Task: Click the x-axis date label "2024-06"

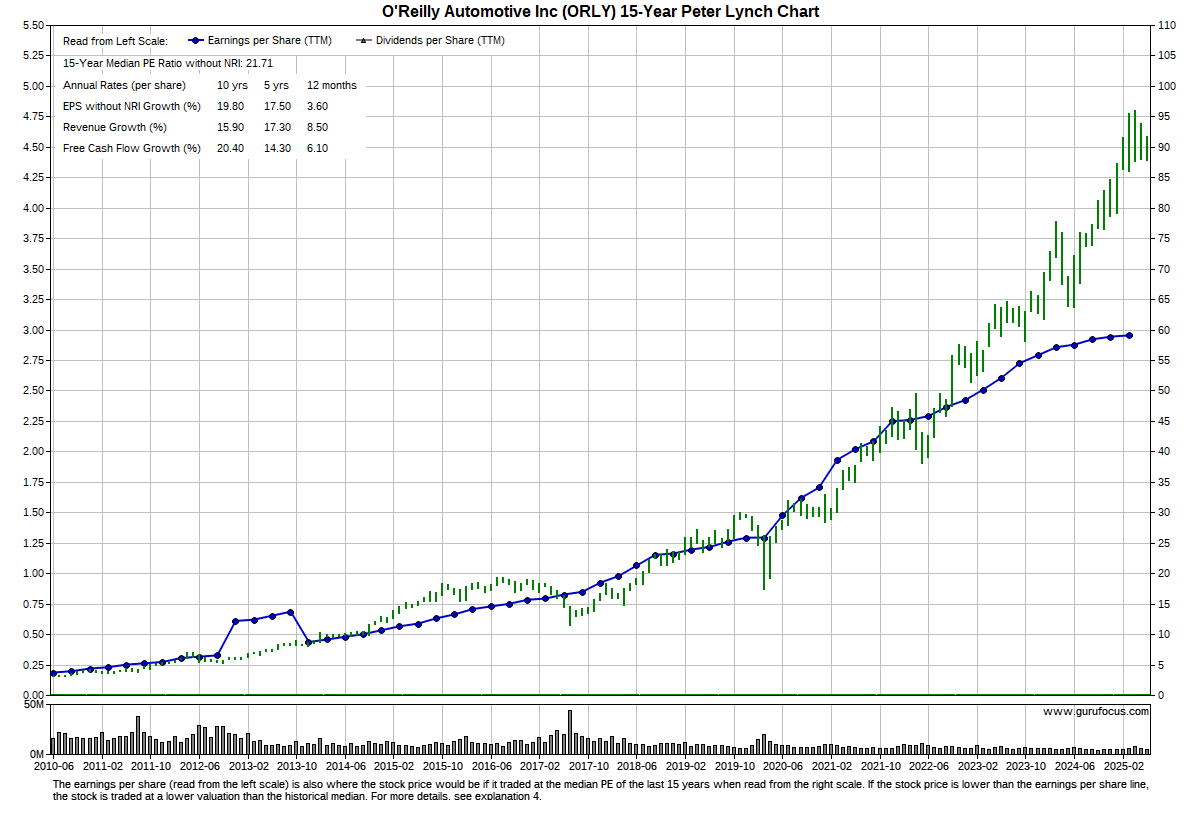Action: coord(1073,767)
